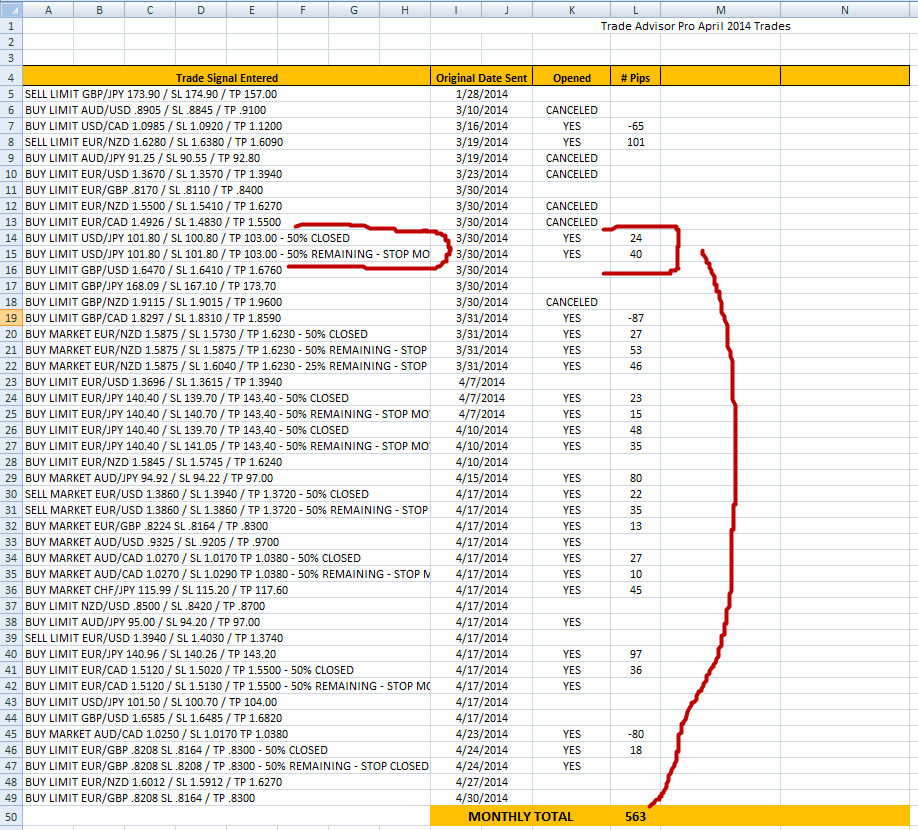Click the BUY LIMIT NZD/USD .8500 trade cell
This screenshot has width=918, height=830.
tap(227, 606)
